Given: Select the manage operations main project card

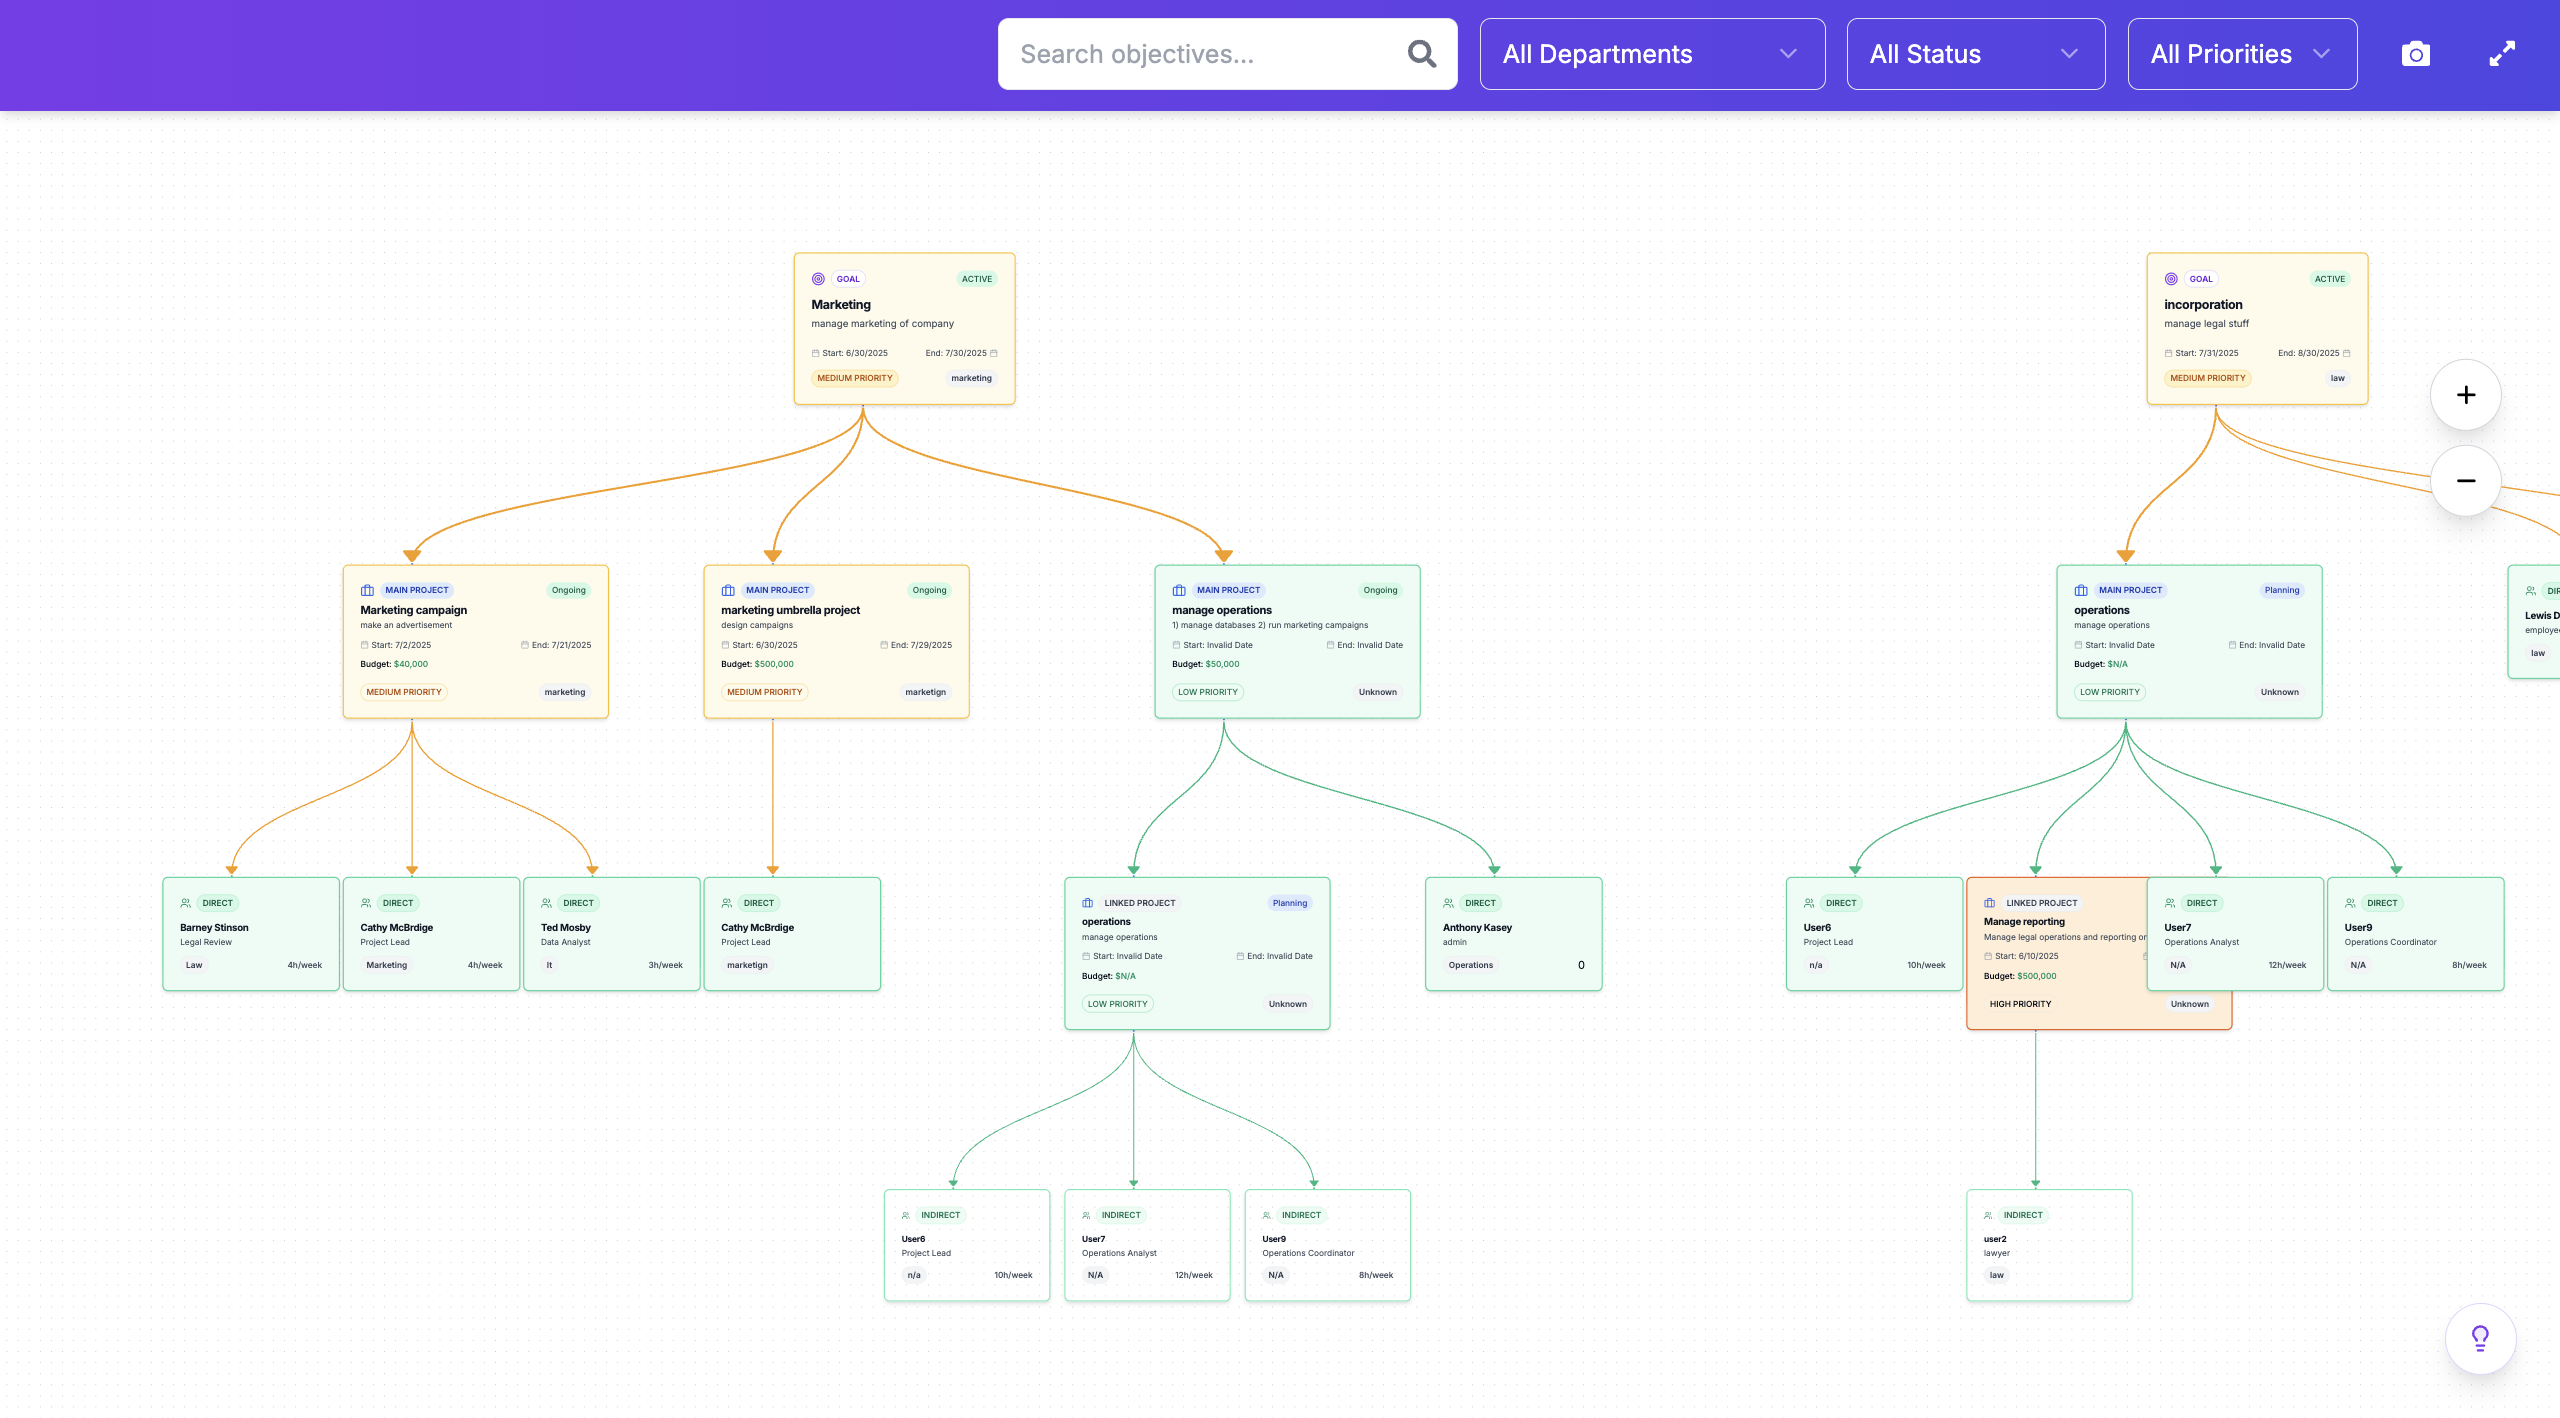Looking at the screenshot, I should (1287, 642).
